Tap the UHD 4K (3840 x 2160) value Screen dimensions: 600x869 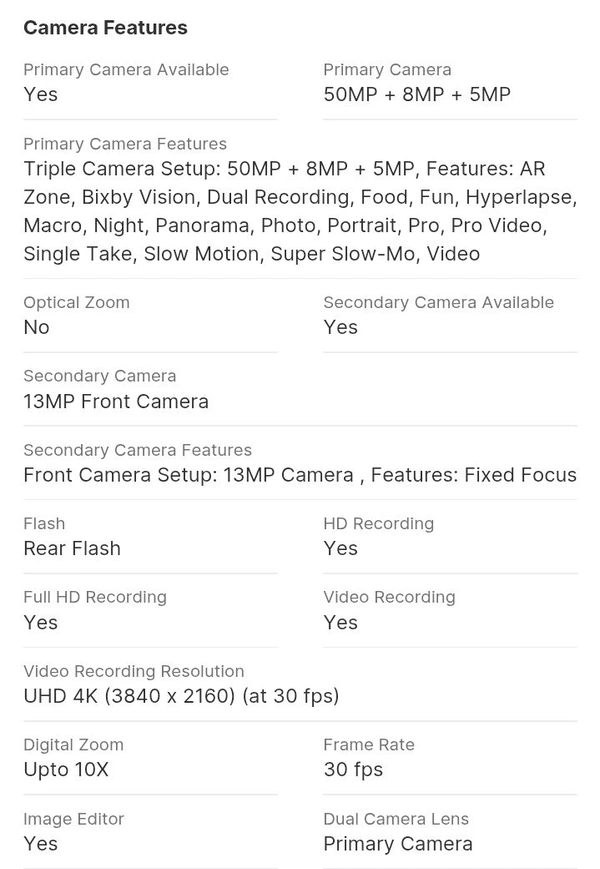point(181,696)
